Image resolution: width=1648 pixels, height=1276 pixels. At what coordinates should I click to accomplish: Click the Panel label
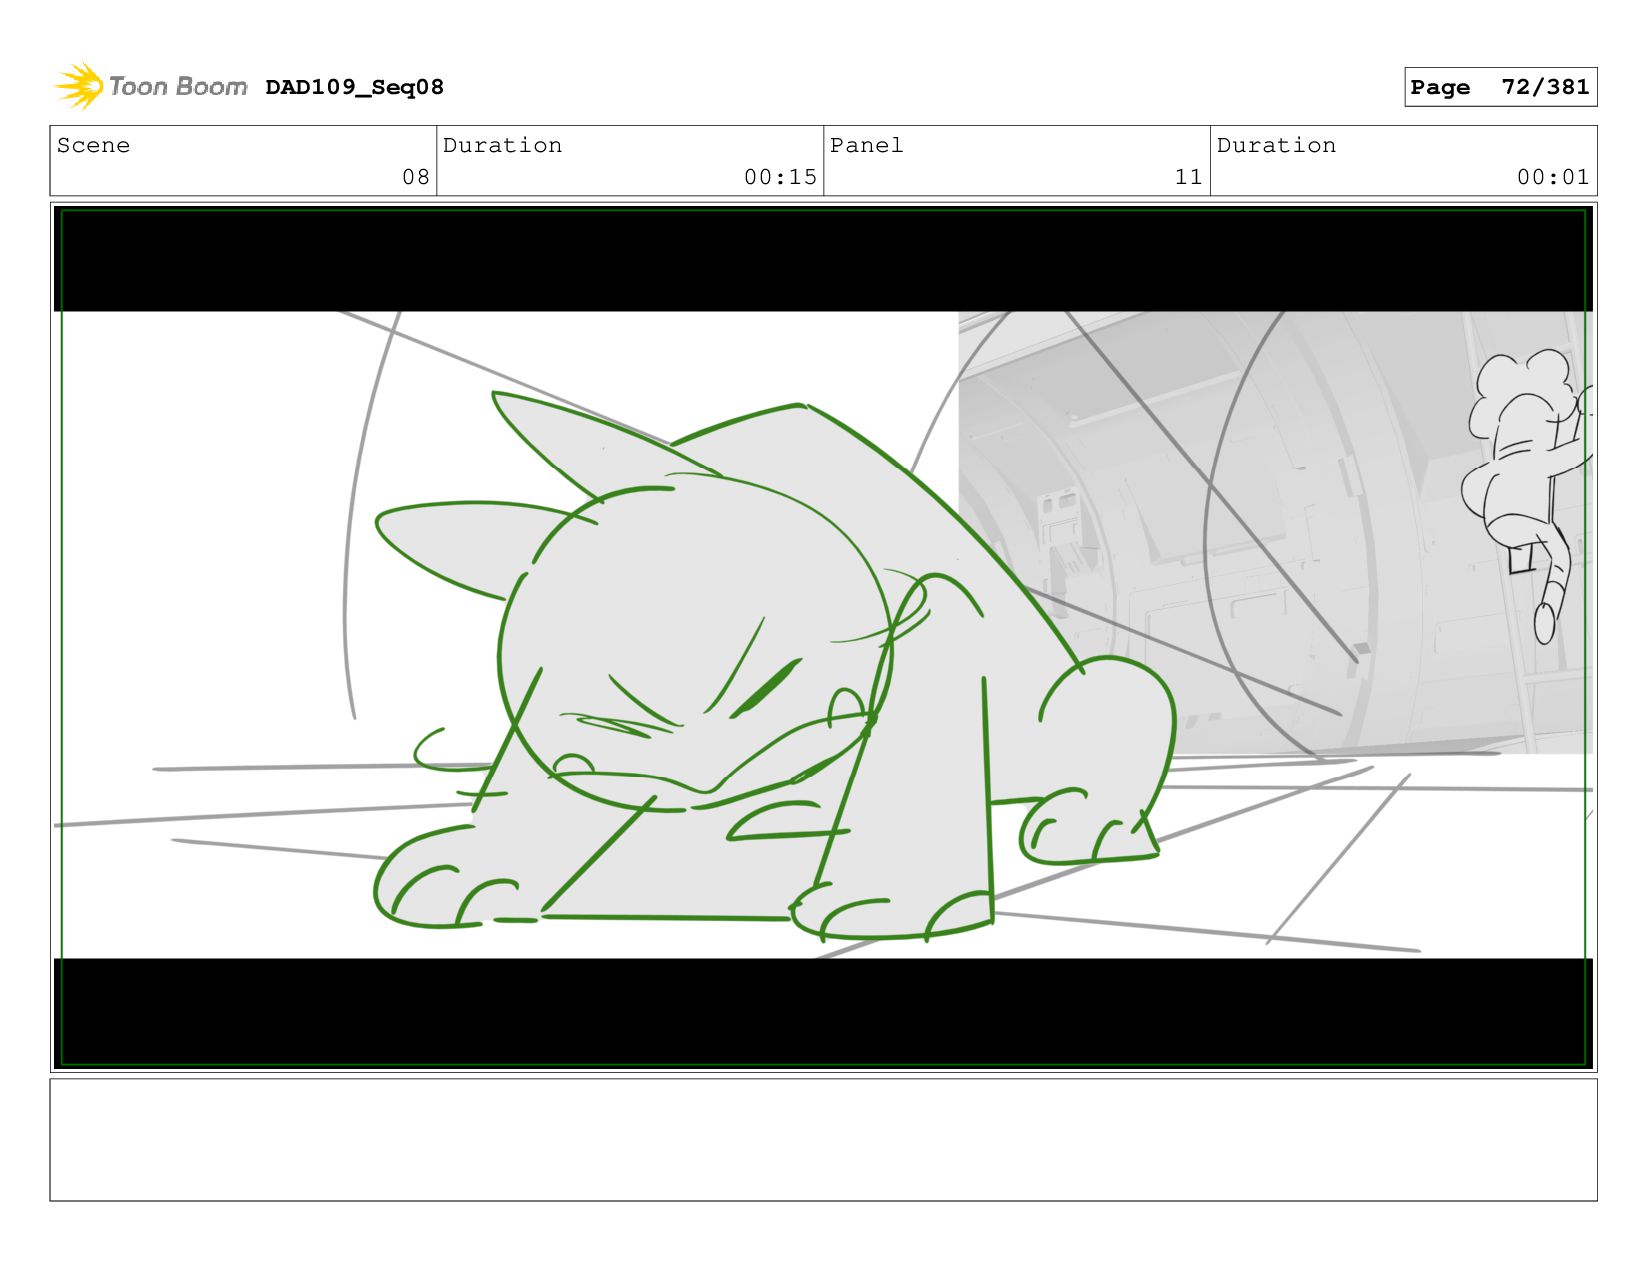point(866,145)
